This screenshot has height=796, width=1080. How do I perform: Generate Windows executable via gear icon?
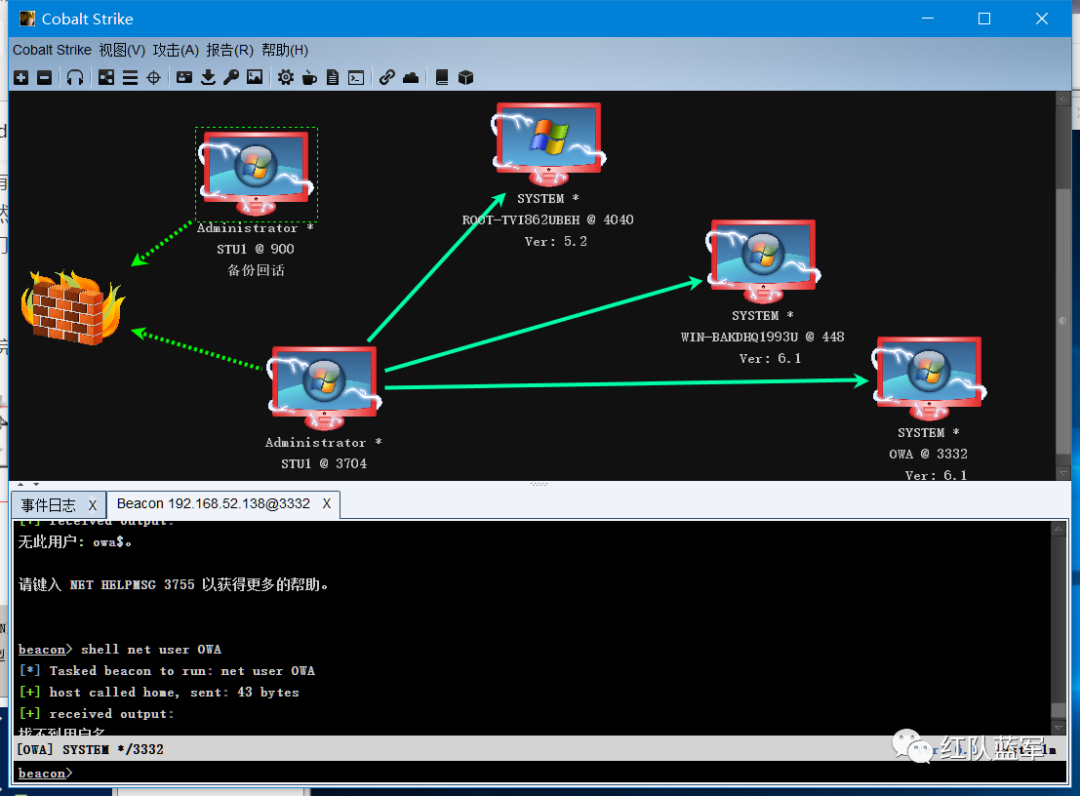[x=285, y=78]
